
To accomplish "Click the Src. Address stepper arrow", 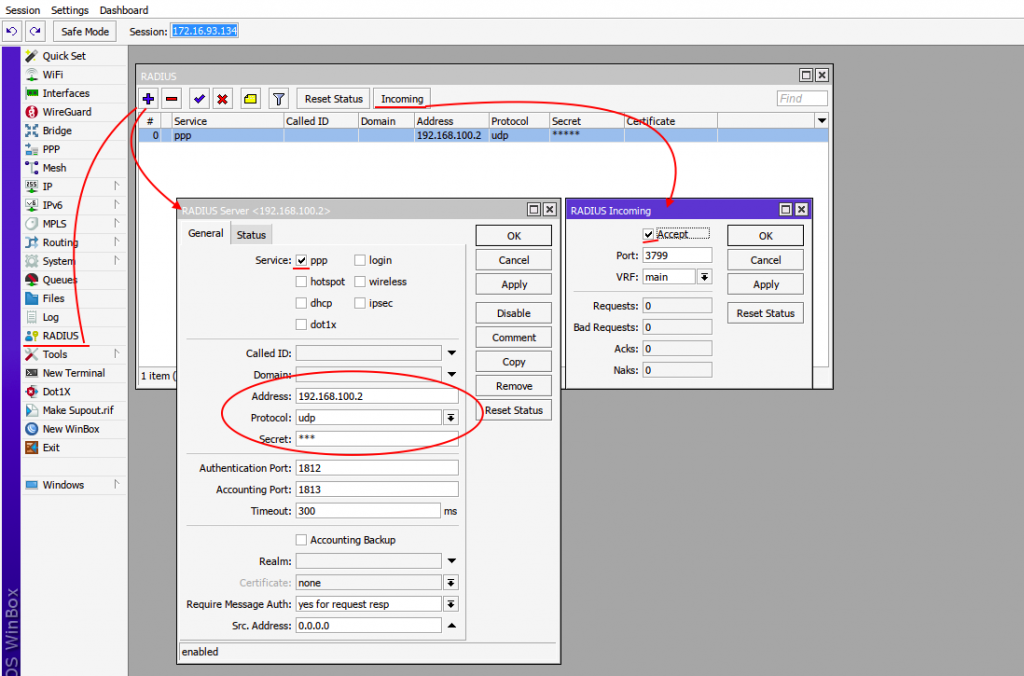I will click(x=452, y=625).
